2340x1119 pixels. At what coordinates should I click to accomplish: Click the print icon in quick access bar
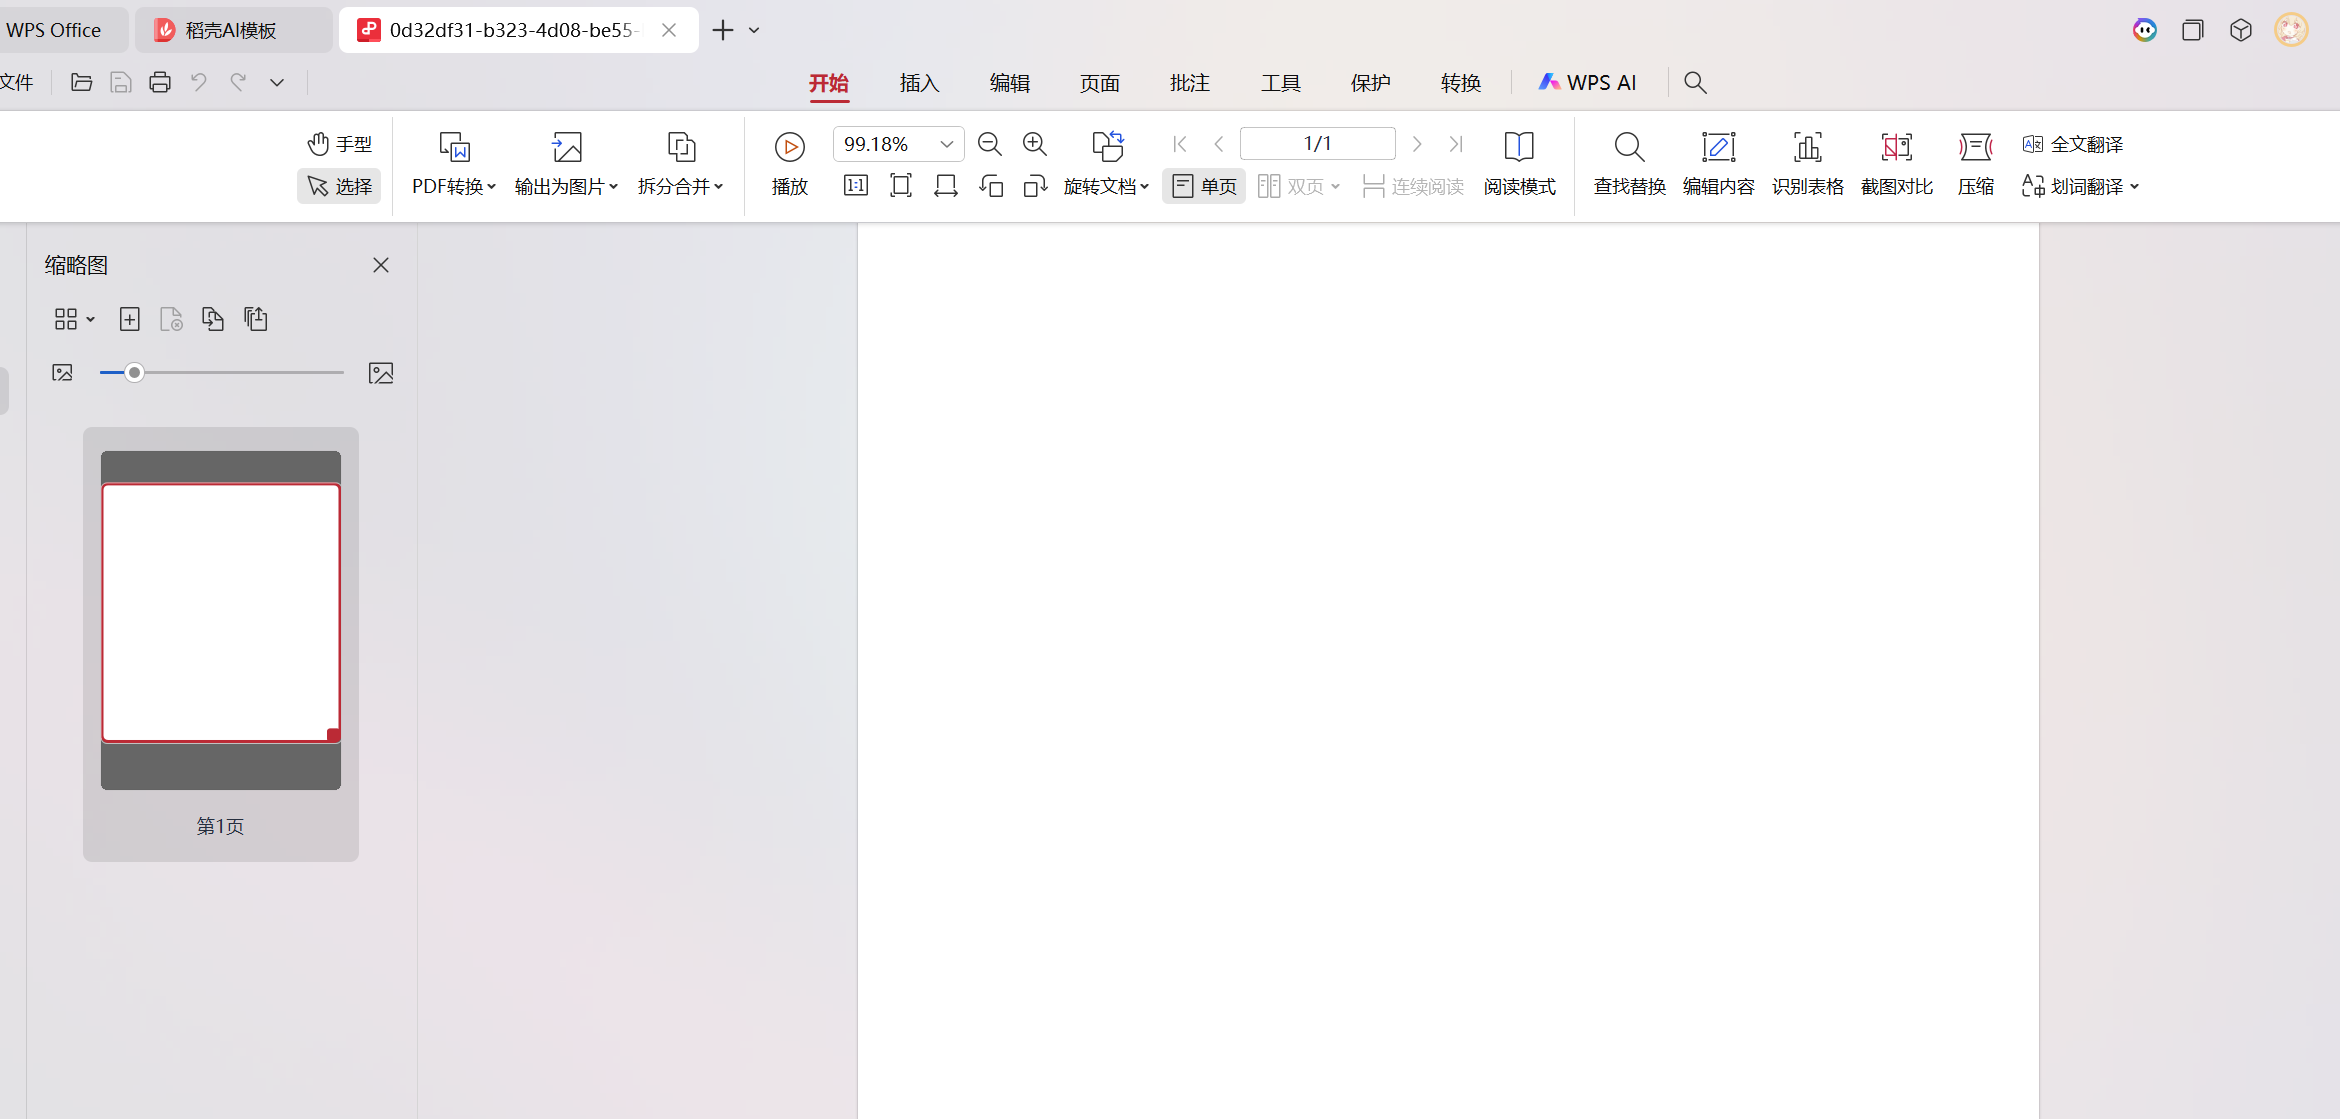[160, 83]
